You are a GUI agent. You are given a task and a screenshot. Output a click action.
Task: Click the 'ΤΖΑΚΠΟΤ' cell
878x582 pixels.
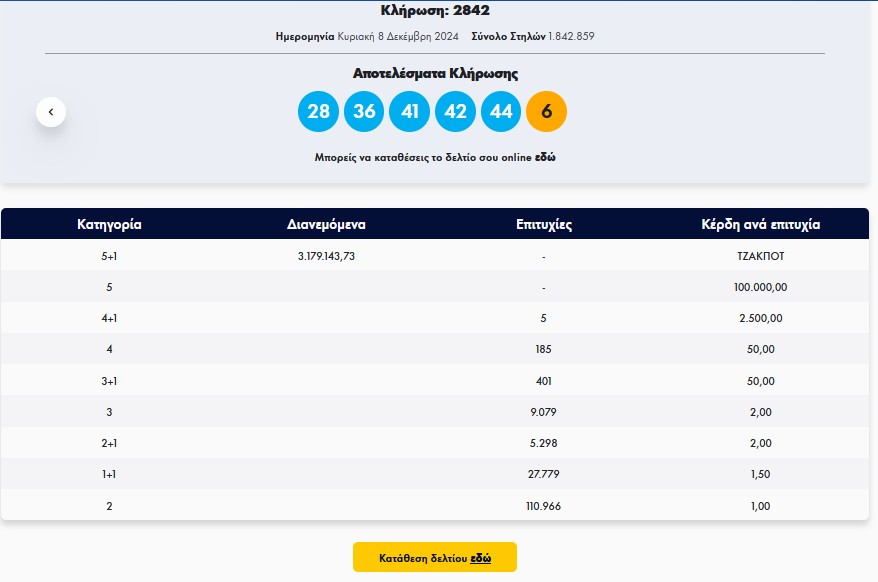(760, 256)
